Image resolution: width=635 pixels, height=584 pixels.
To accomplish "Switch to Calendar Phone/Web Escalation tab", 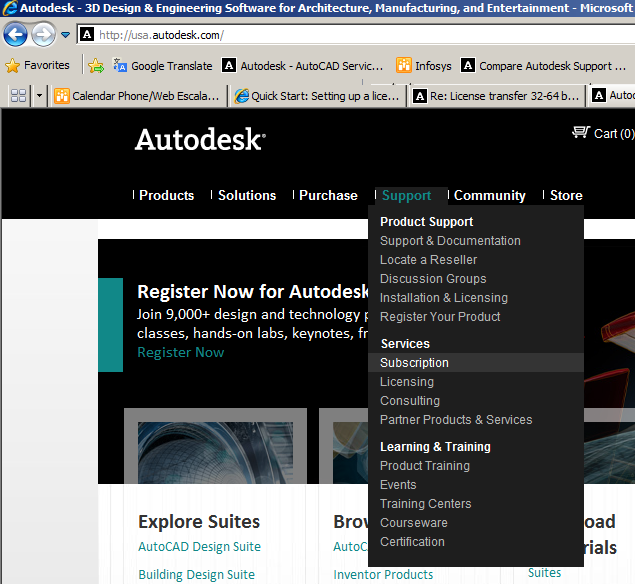I will pyautogui.click(x=137, y=96).
